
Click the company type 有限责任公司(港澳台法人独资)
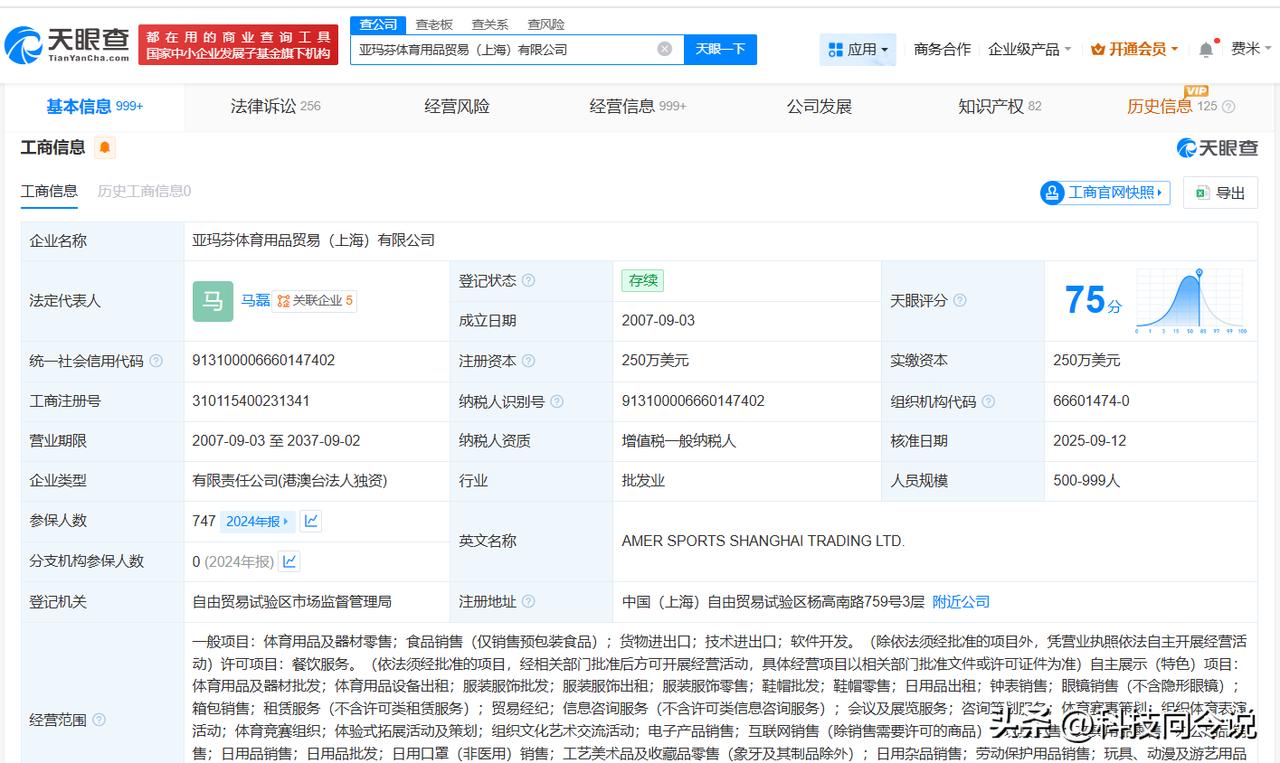289,481
